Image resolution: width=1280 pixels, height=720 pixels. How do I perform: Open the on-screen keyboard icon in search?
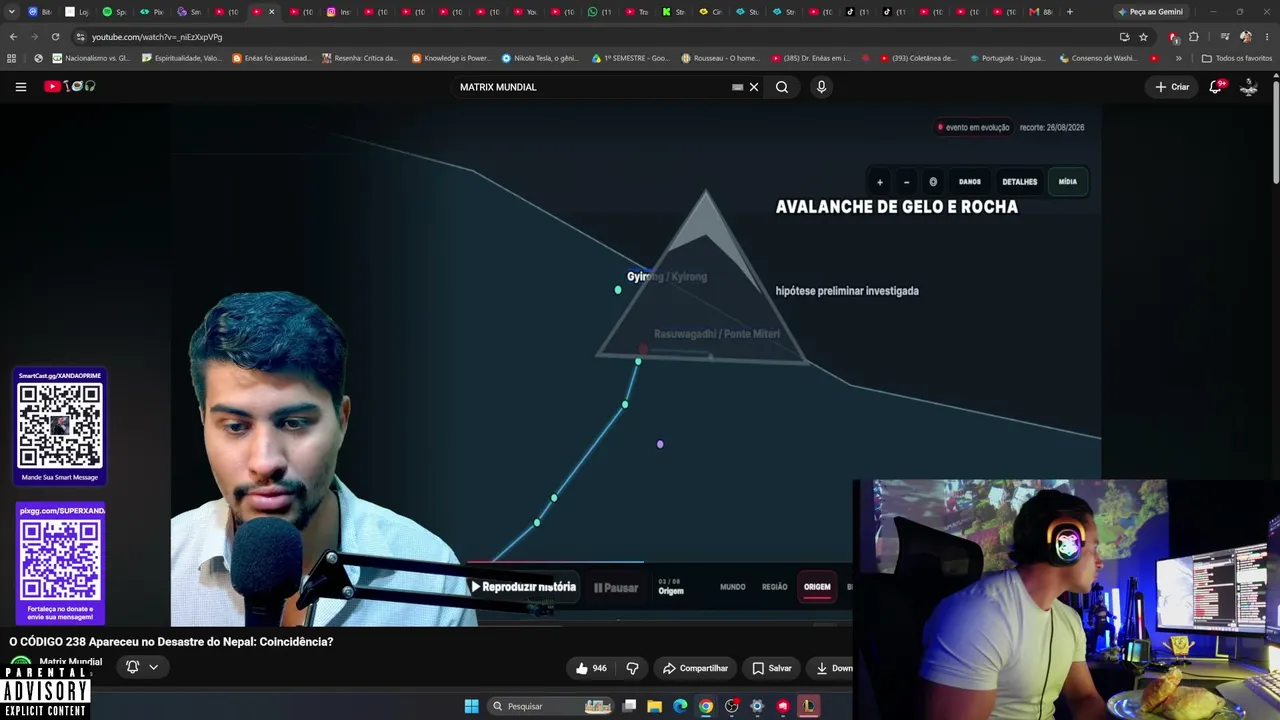tap(737, 87)
